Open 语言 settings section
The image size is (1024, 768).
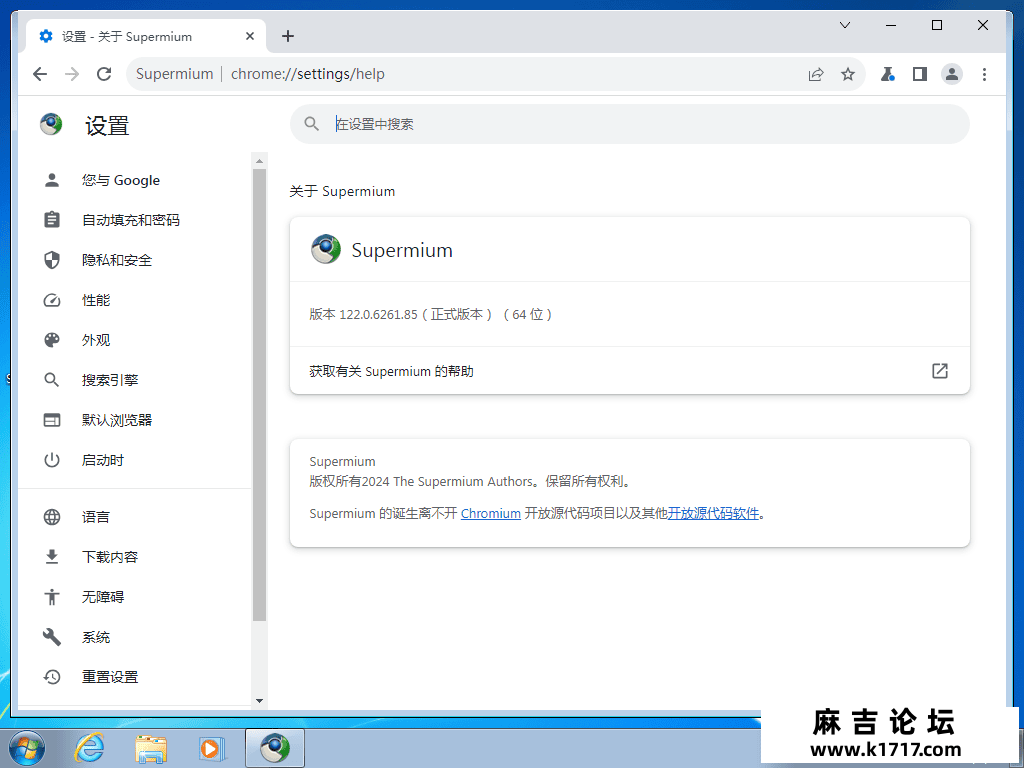(x=134, y=517)
